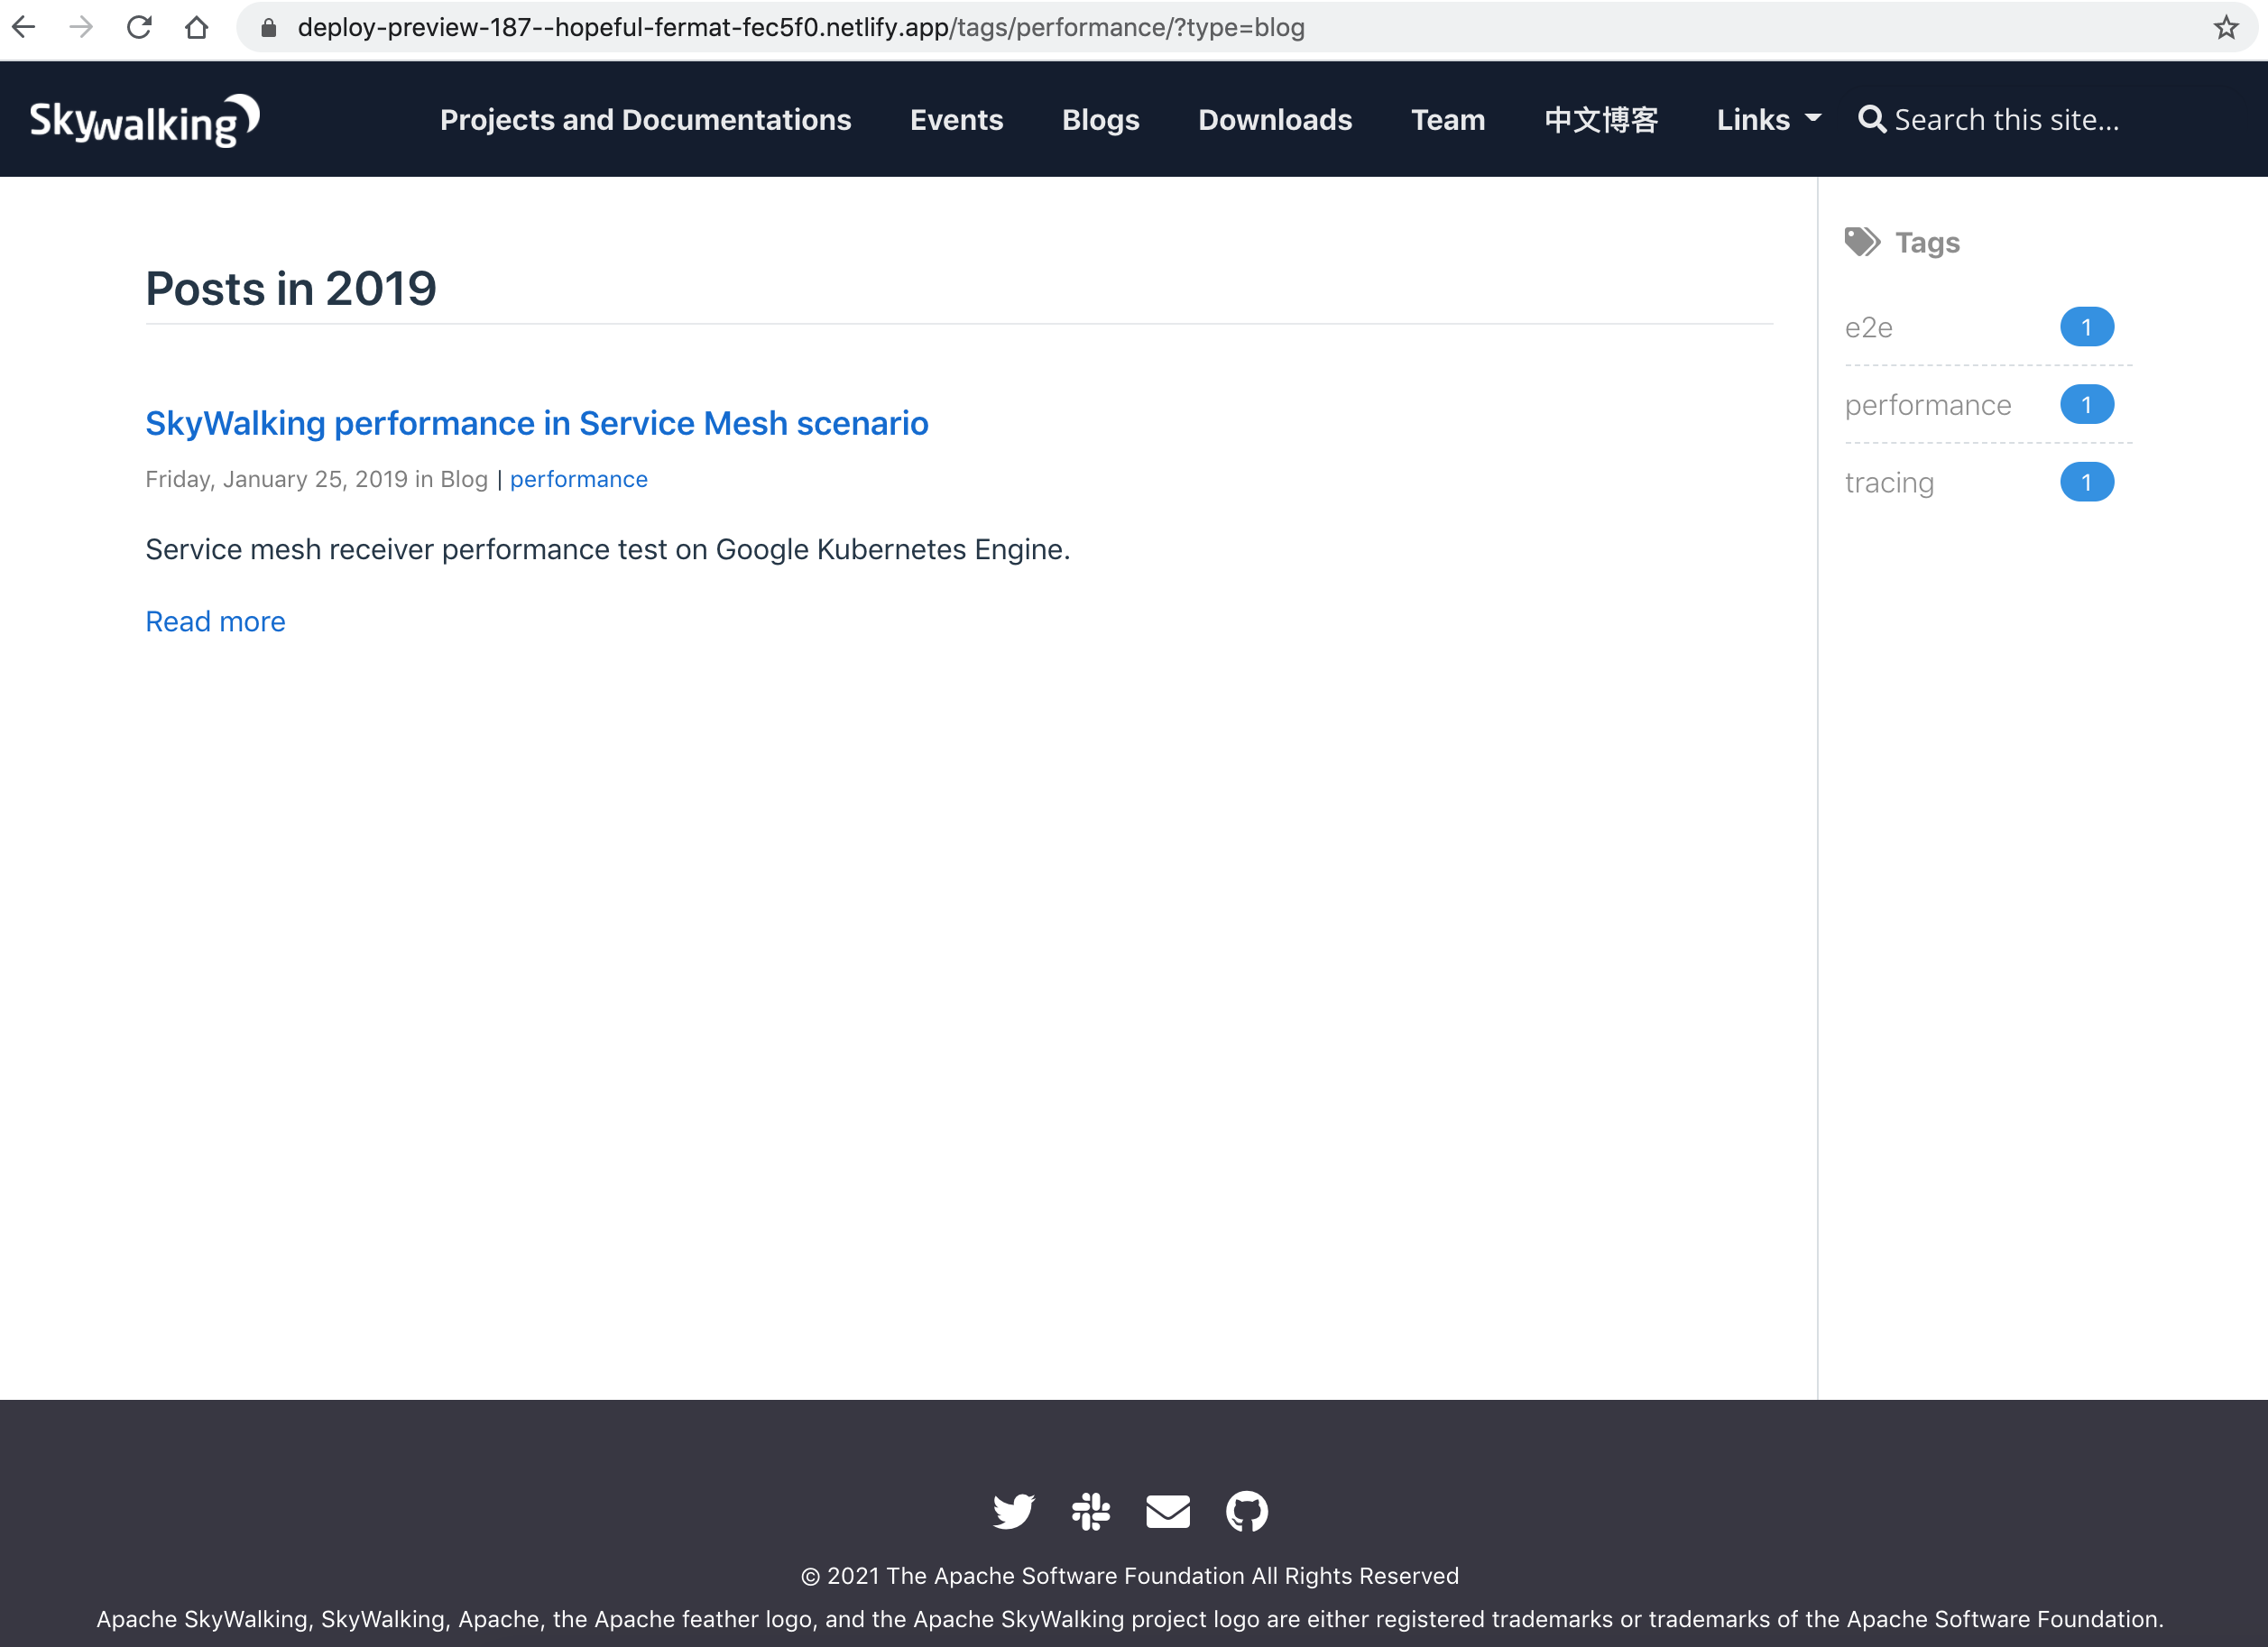The height and width of the screenshot is (1647, 2268).
Task: Click the browser address bar URL
Action: tap(800, 27)
